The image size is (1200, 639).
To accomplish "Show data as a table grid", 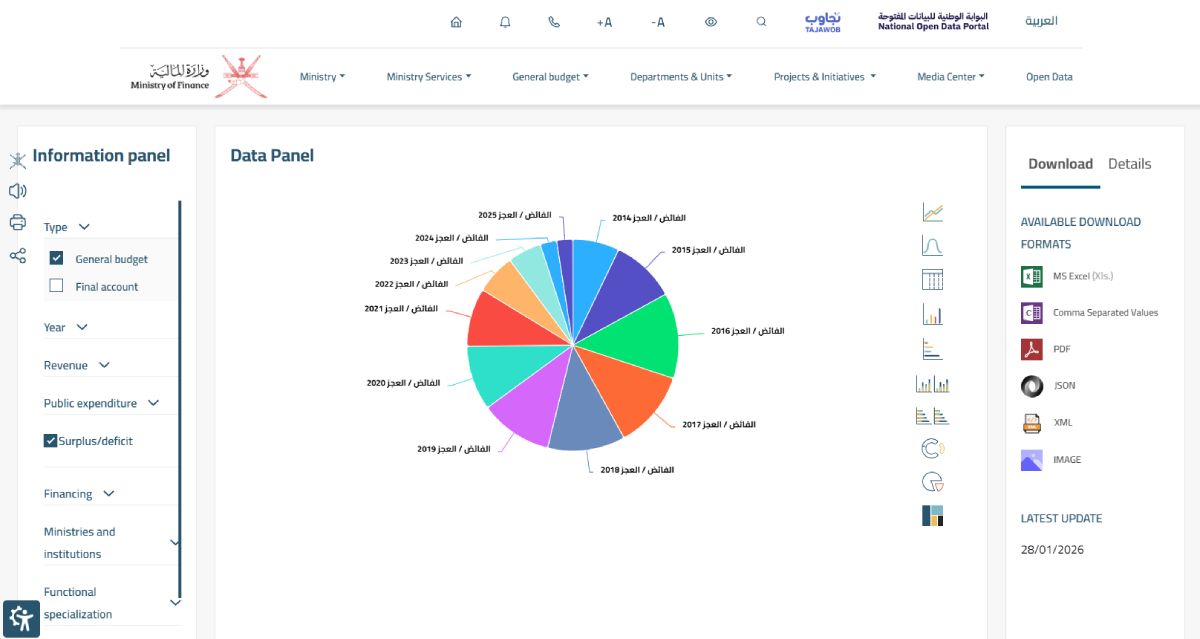I will (933, 280).
